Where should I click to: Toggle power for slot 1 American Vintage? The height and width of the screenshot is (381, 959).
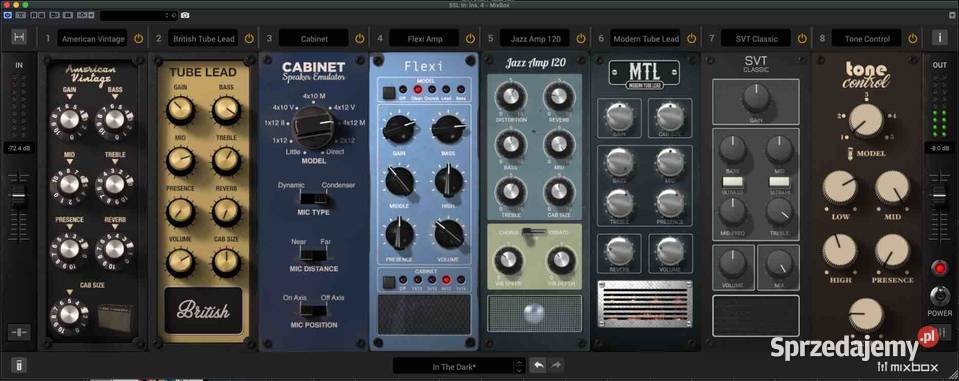tap(138, 39)
